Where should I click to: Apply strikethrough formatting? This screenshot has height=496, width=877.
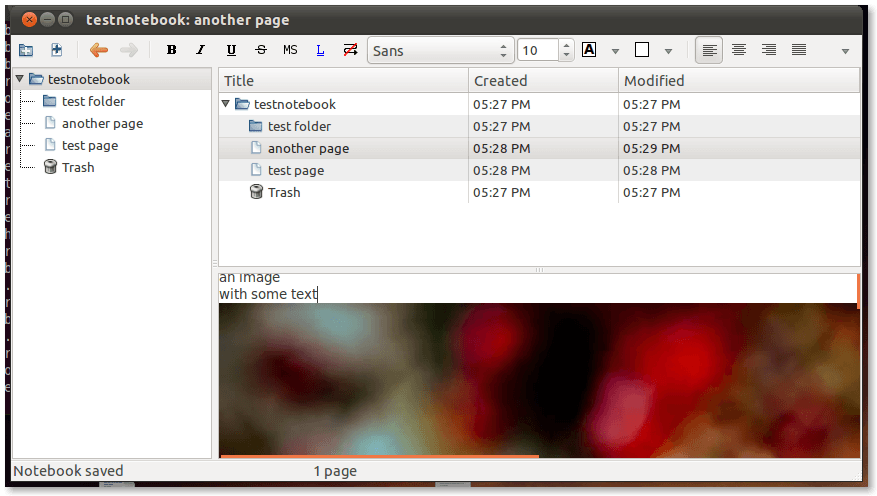click(261, 50)
